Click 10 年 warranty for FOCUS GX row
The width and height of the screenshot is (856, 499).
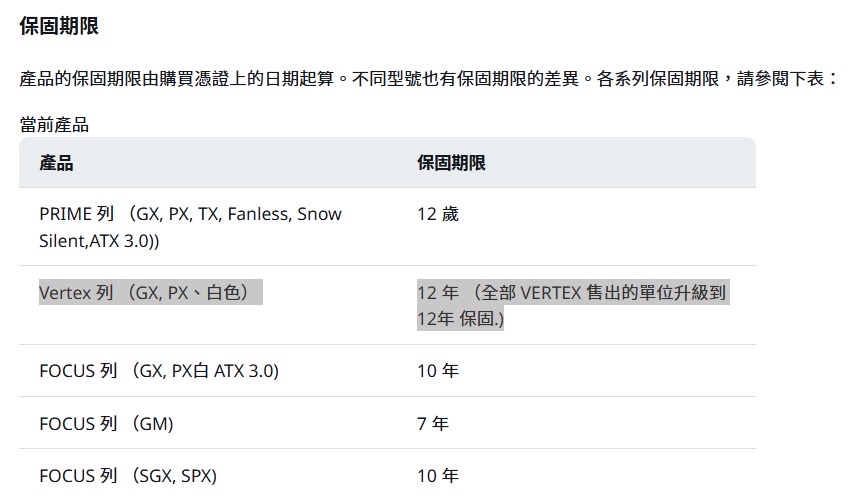click(438, 371)
